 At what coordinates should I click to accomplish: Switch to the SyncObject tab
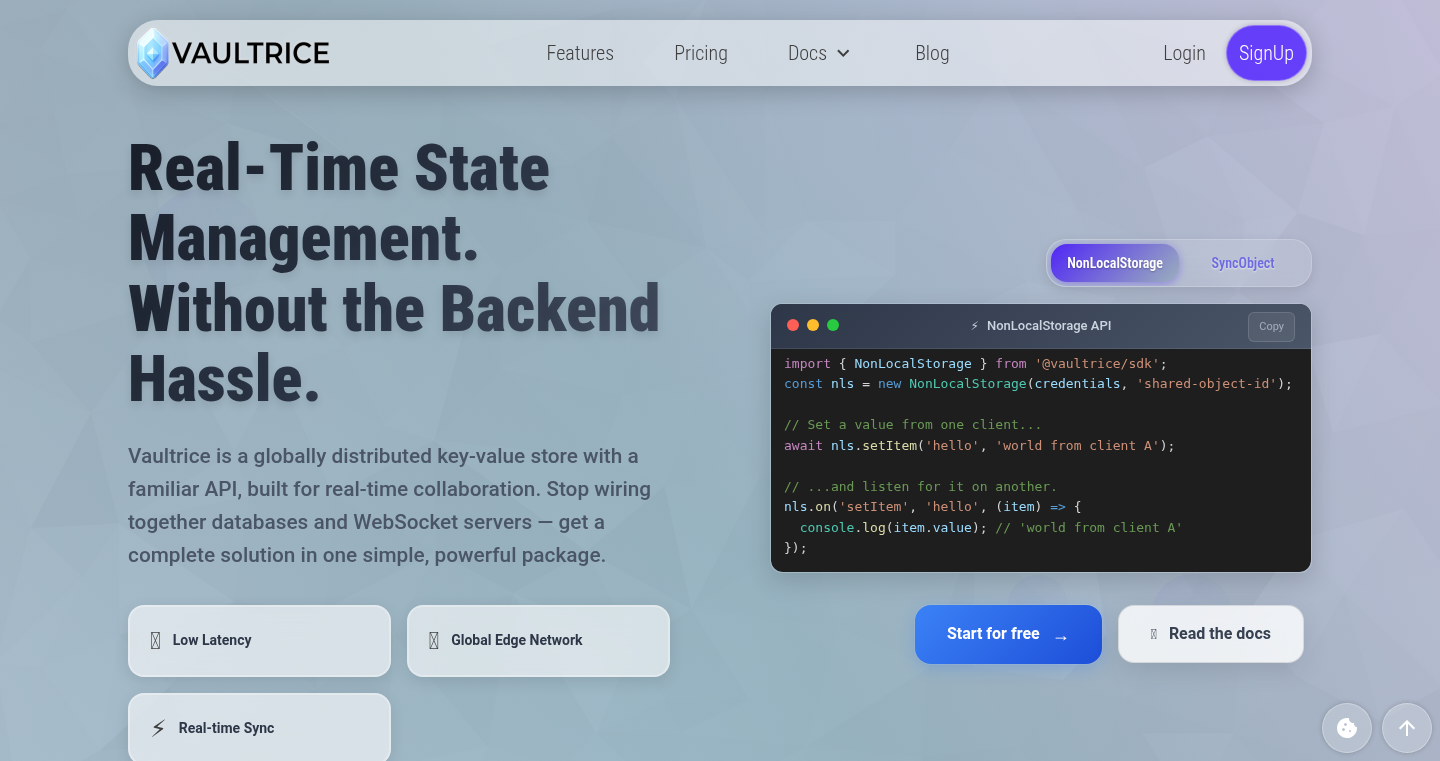tap(1243, 263)
